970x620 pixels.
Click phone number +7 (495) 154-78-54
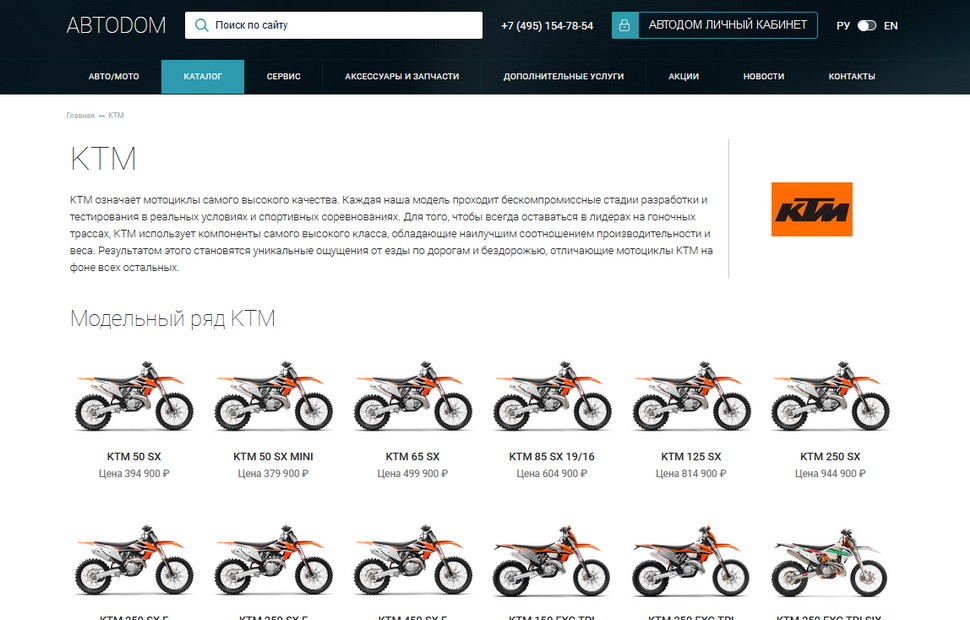(x=547, y=26)
